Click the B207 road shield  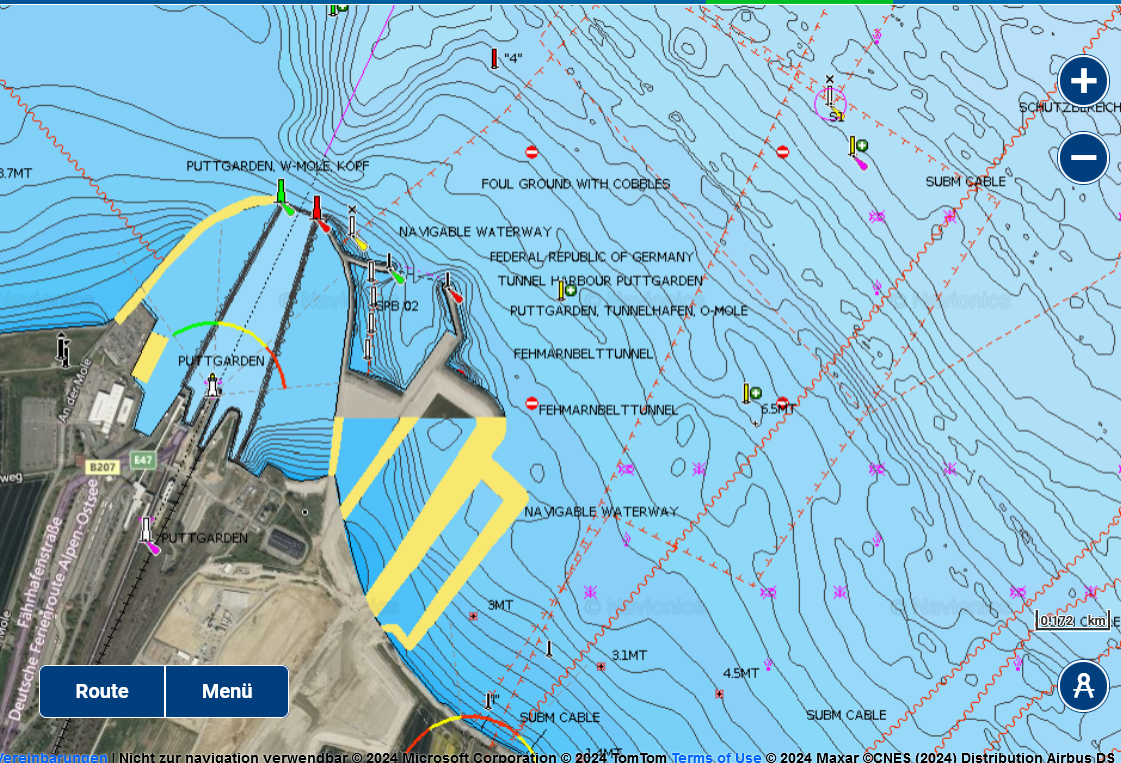tap(102, 466)
